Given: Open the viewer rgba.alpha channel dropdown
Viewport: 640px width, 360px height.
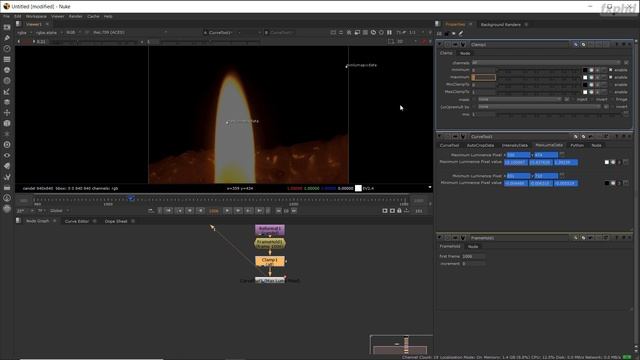Looking at the screenshot, I should (x=49, y=32).
